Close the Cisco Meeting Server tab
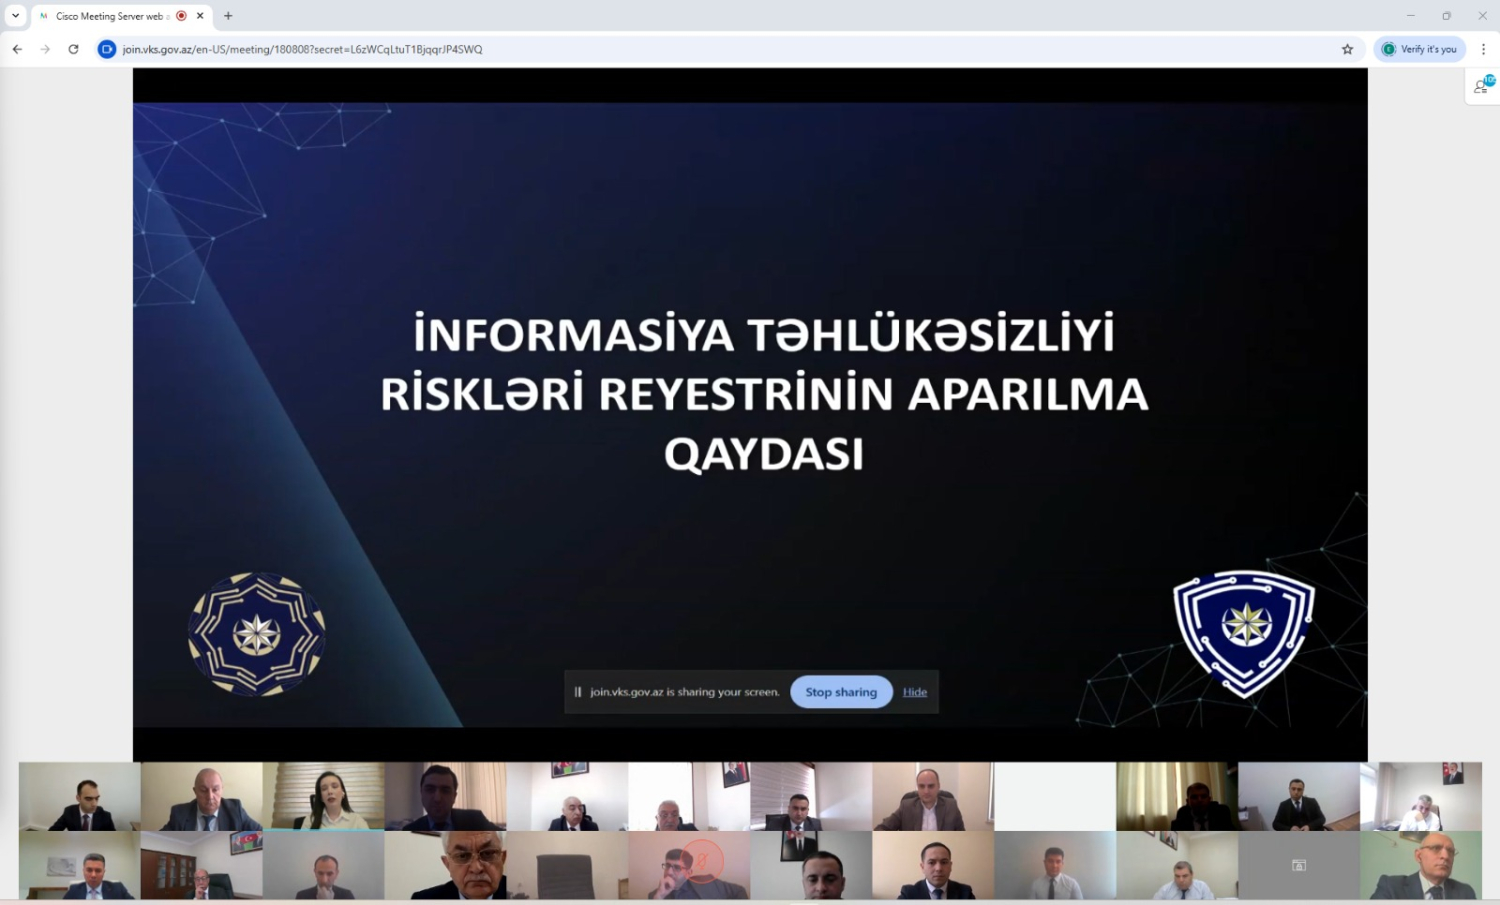The height and width of the screenshot is (905, 1500). (200, 16)
